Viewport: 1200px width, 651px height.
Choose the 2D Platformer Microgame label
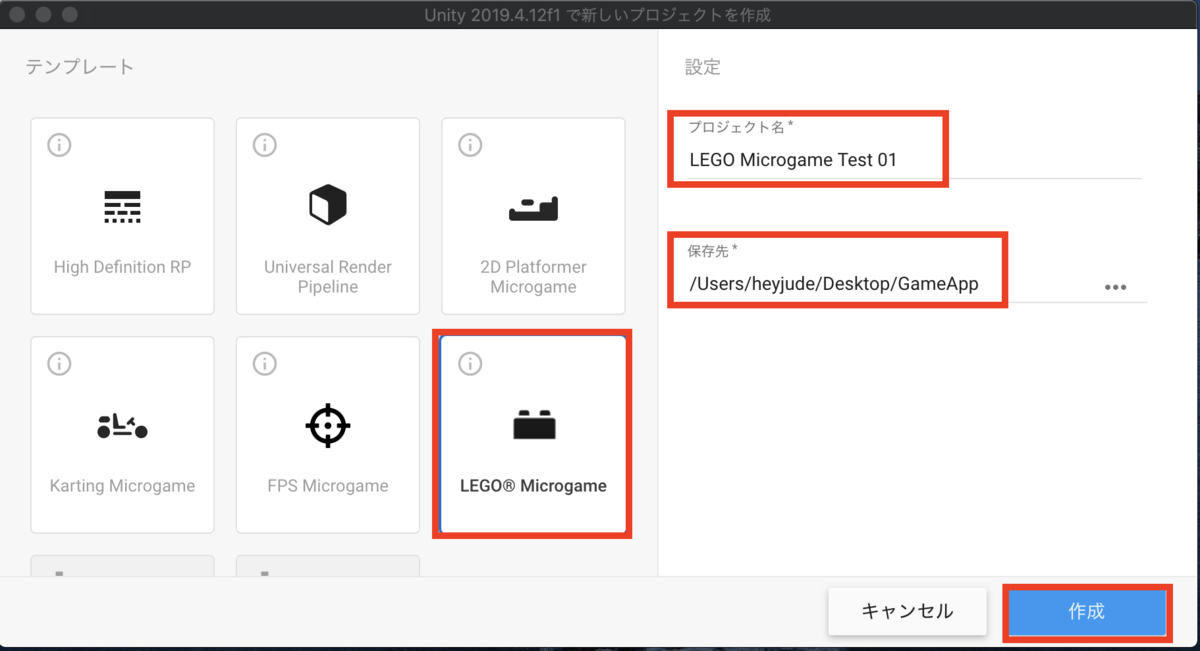[x=533, y=277]
